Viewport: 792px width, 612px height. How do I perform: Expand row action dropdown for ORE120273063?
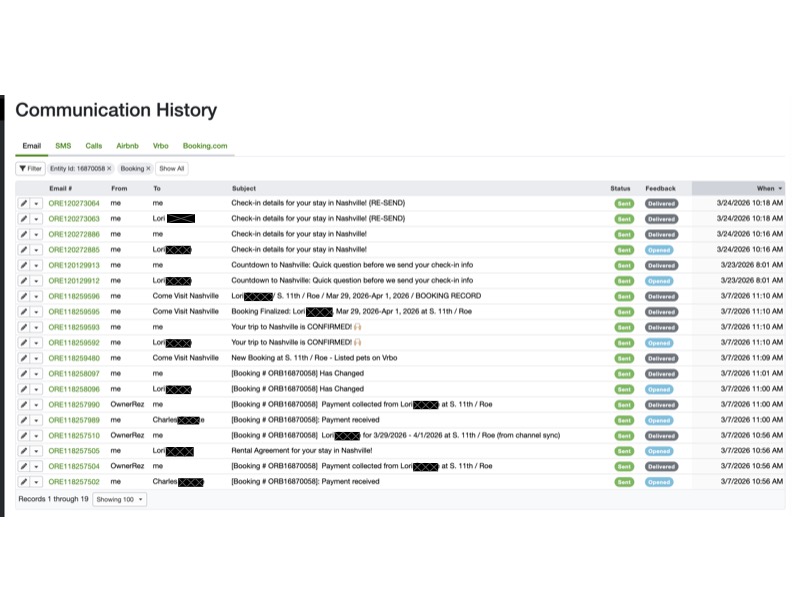click(x=36, y=219)
